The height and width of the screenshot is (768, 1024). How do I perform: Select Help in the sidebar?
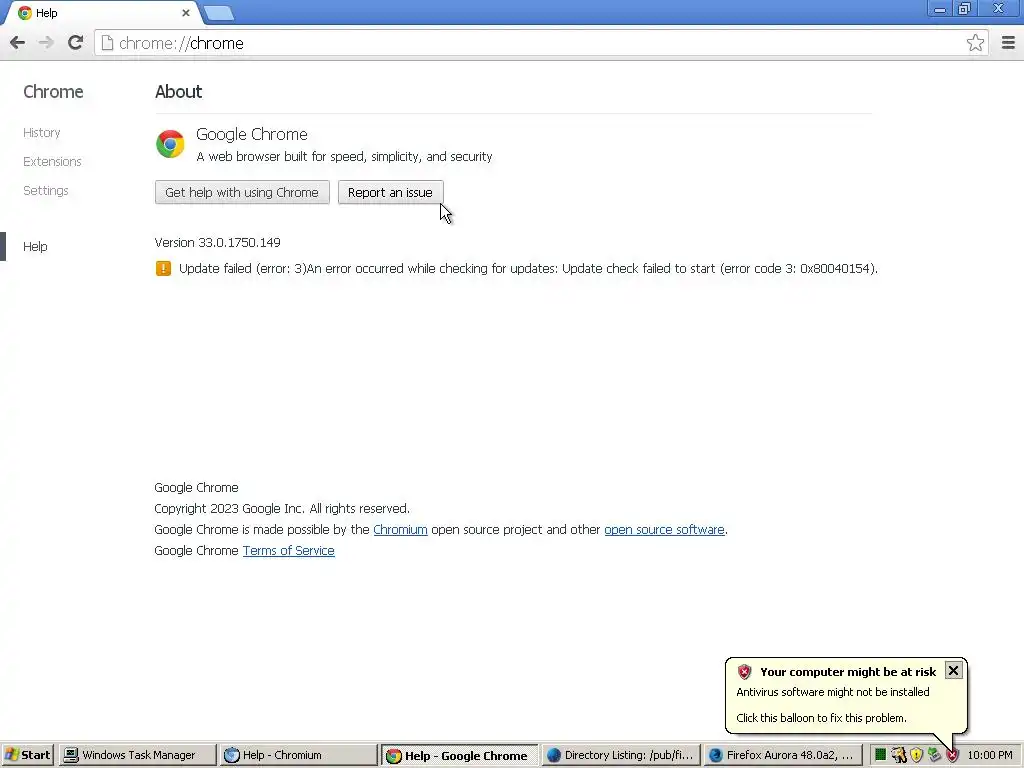point(35,246)
